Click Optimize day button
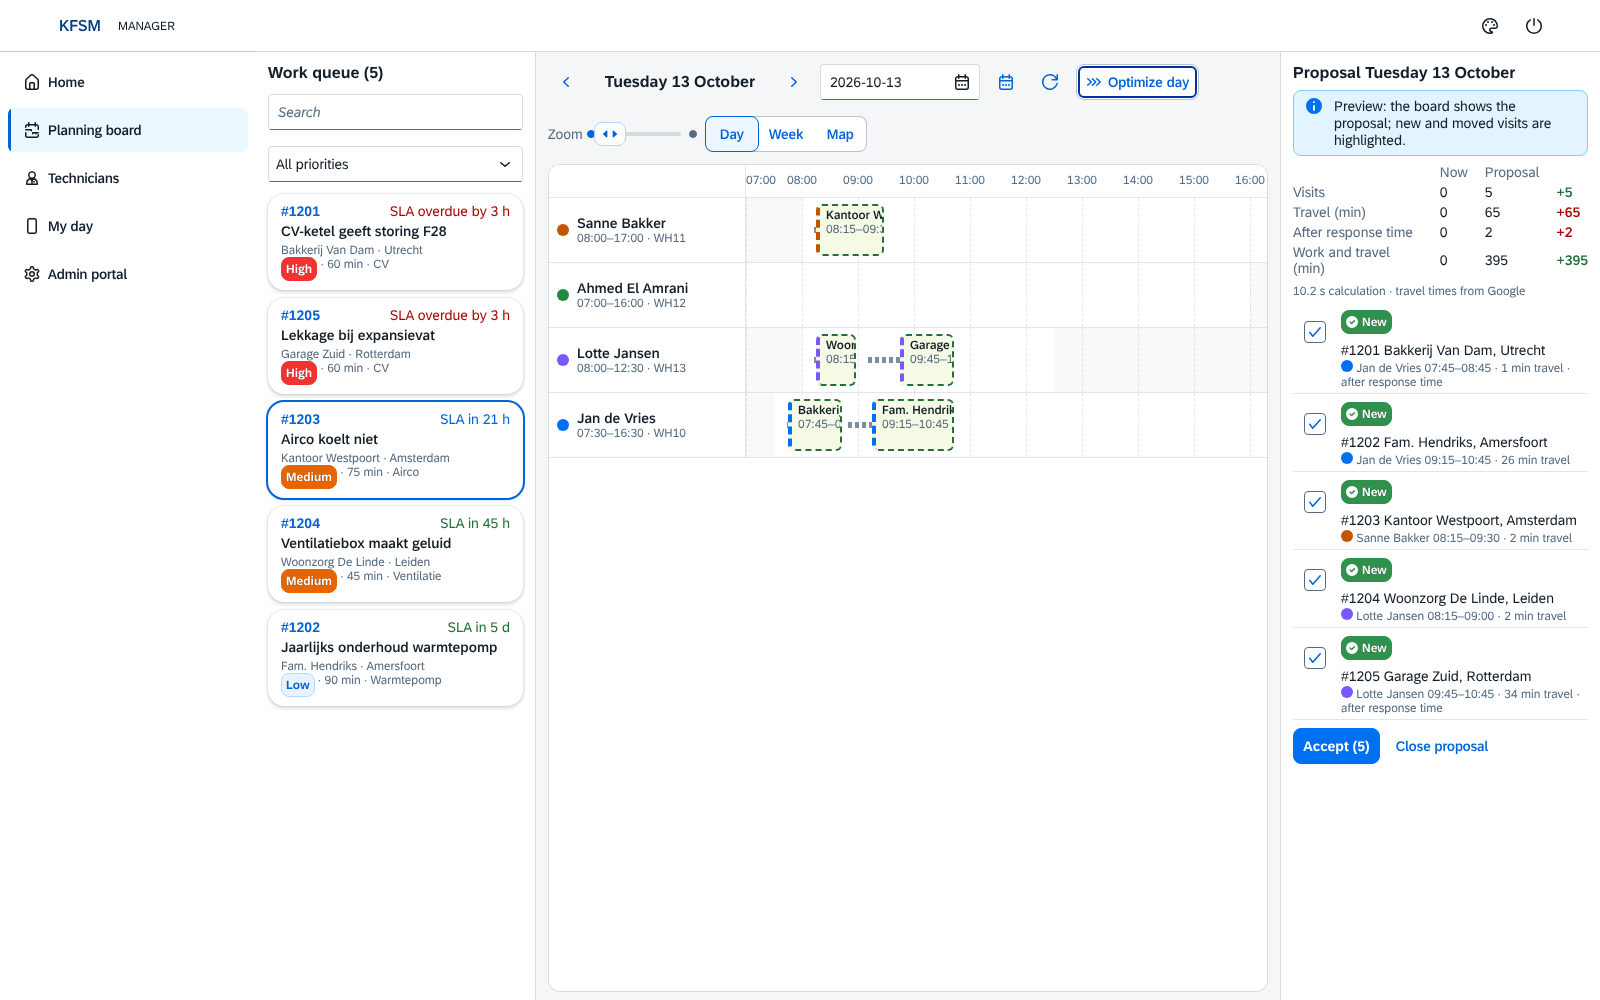 click(1137, 82)
